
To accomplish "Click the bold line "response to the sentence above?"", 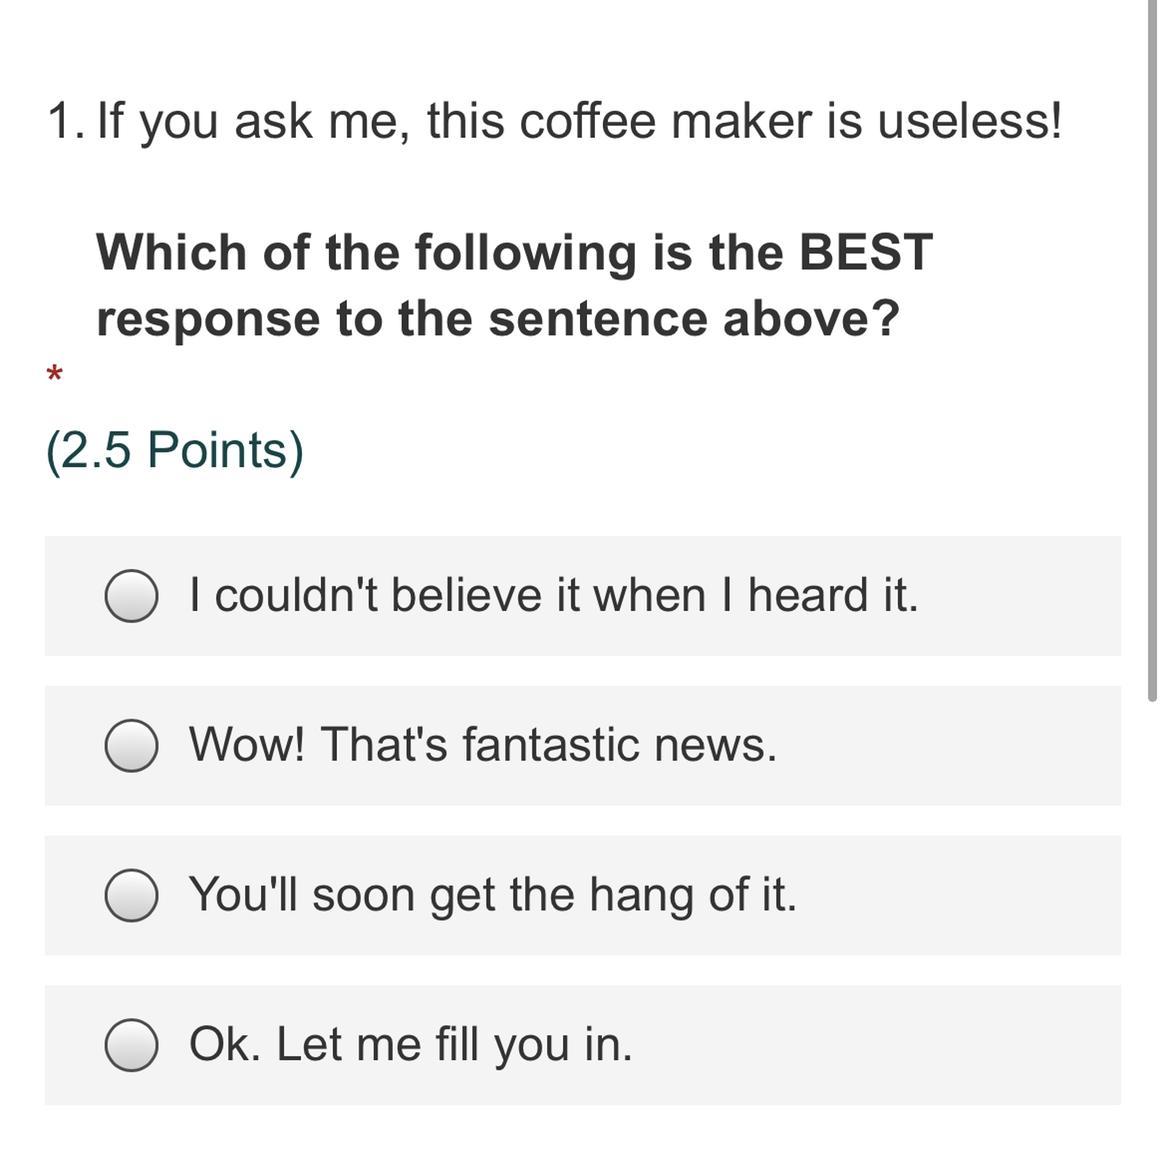I will point(498,319).
